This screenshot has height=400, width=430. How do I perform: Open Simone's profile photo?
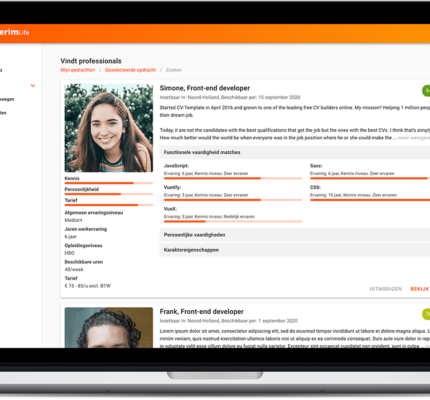[109, 128]
